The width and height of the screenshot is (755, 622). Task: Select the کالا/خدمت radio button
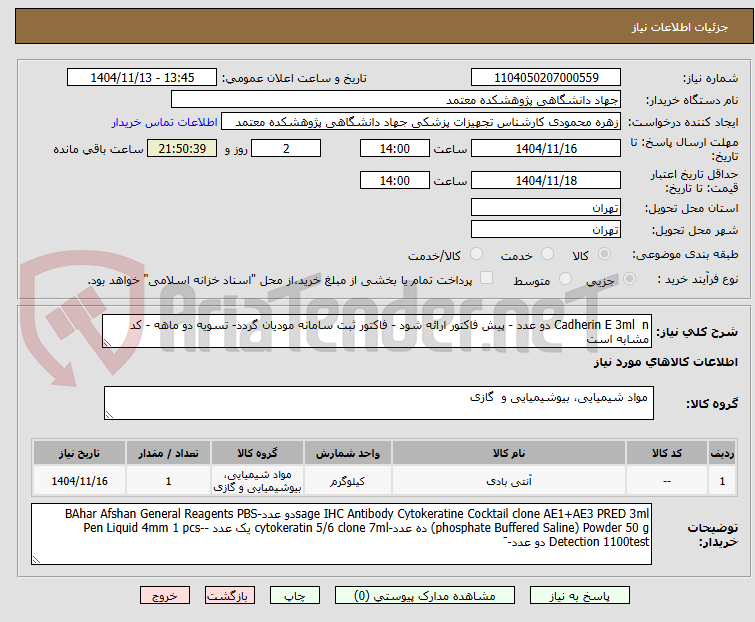pyautogui.click(x=476, y=254)
